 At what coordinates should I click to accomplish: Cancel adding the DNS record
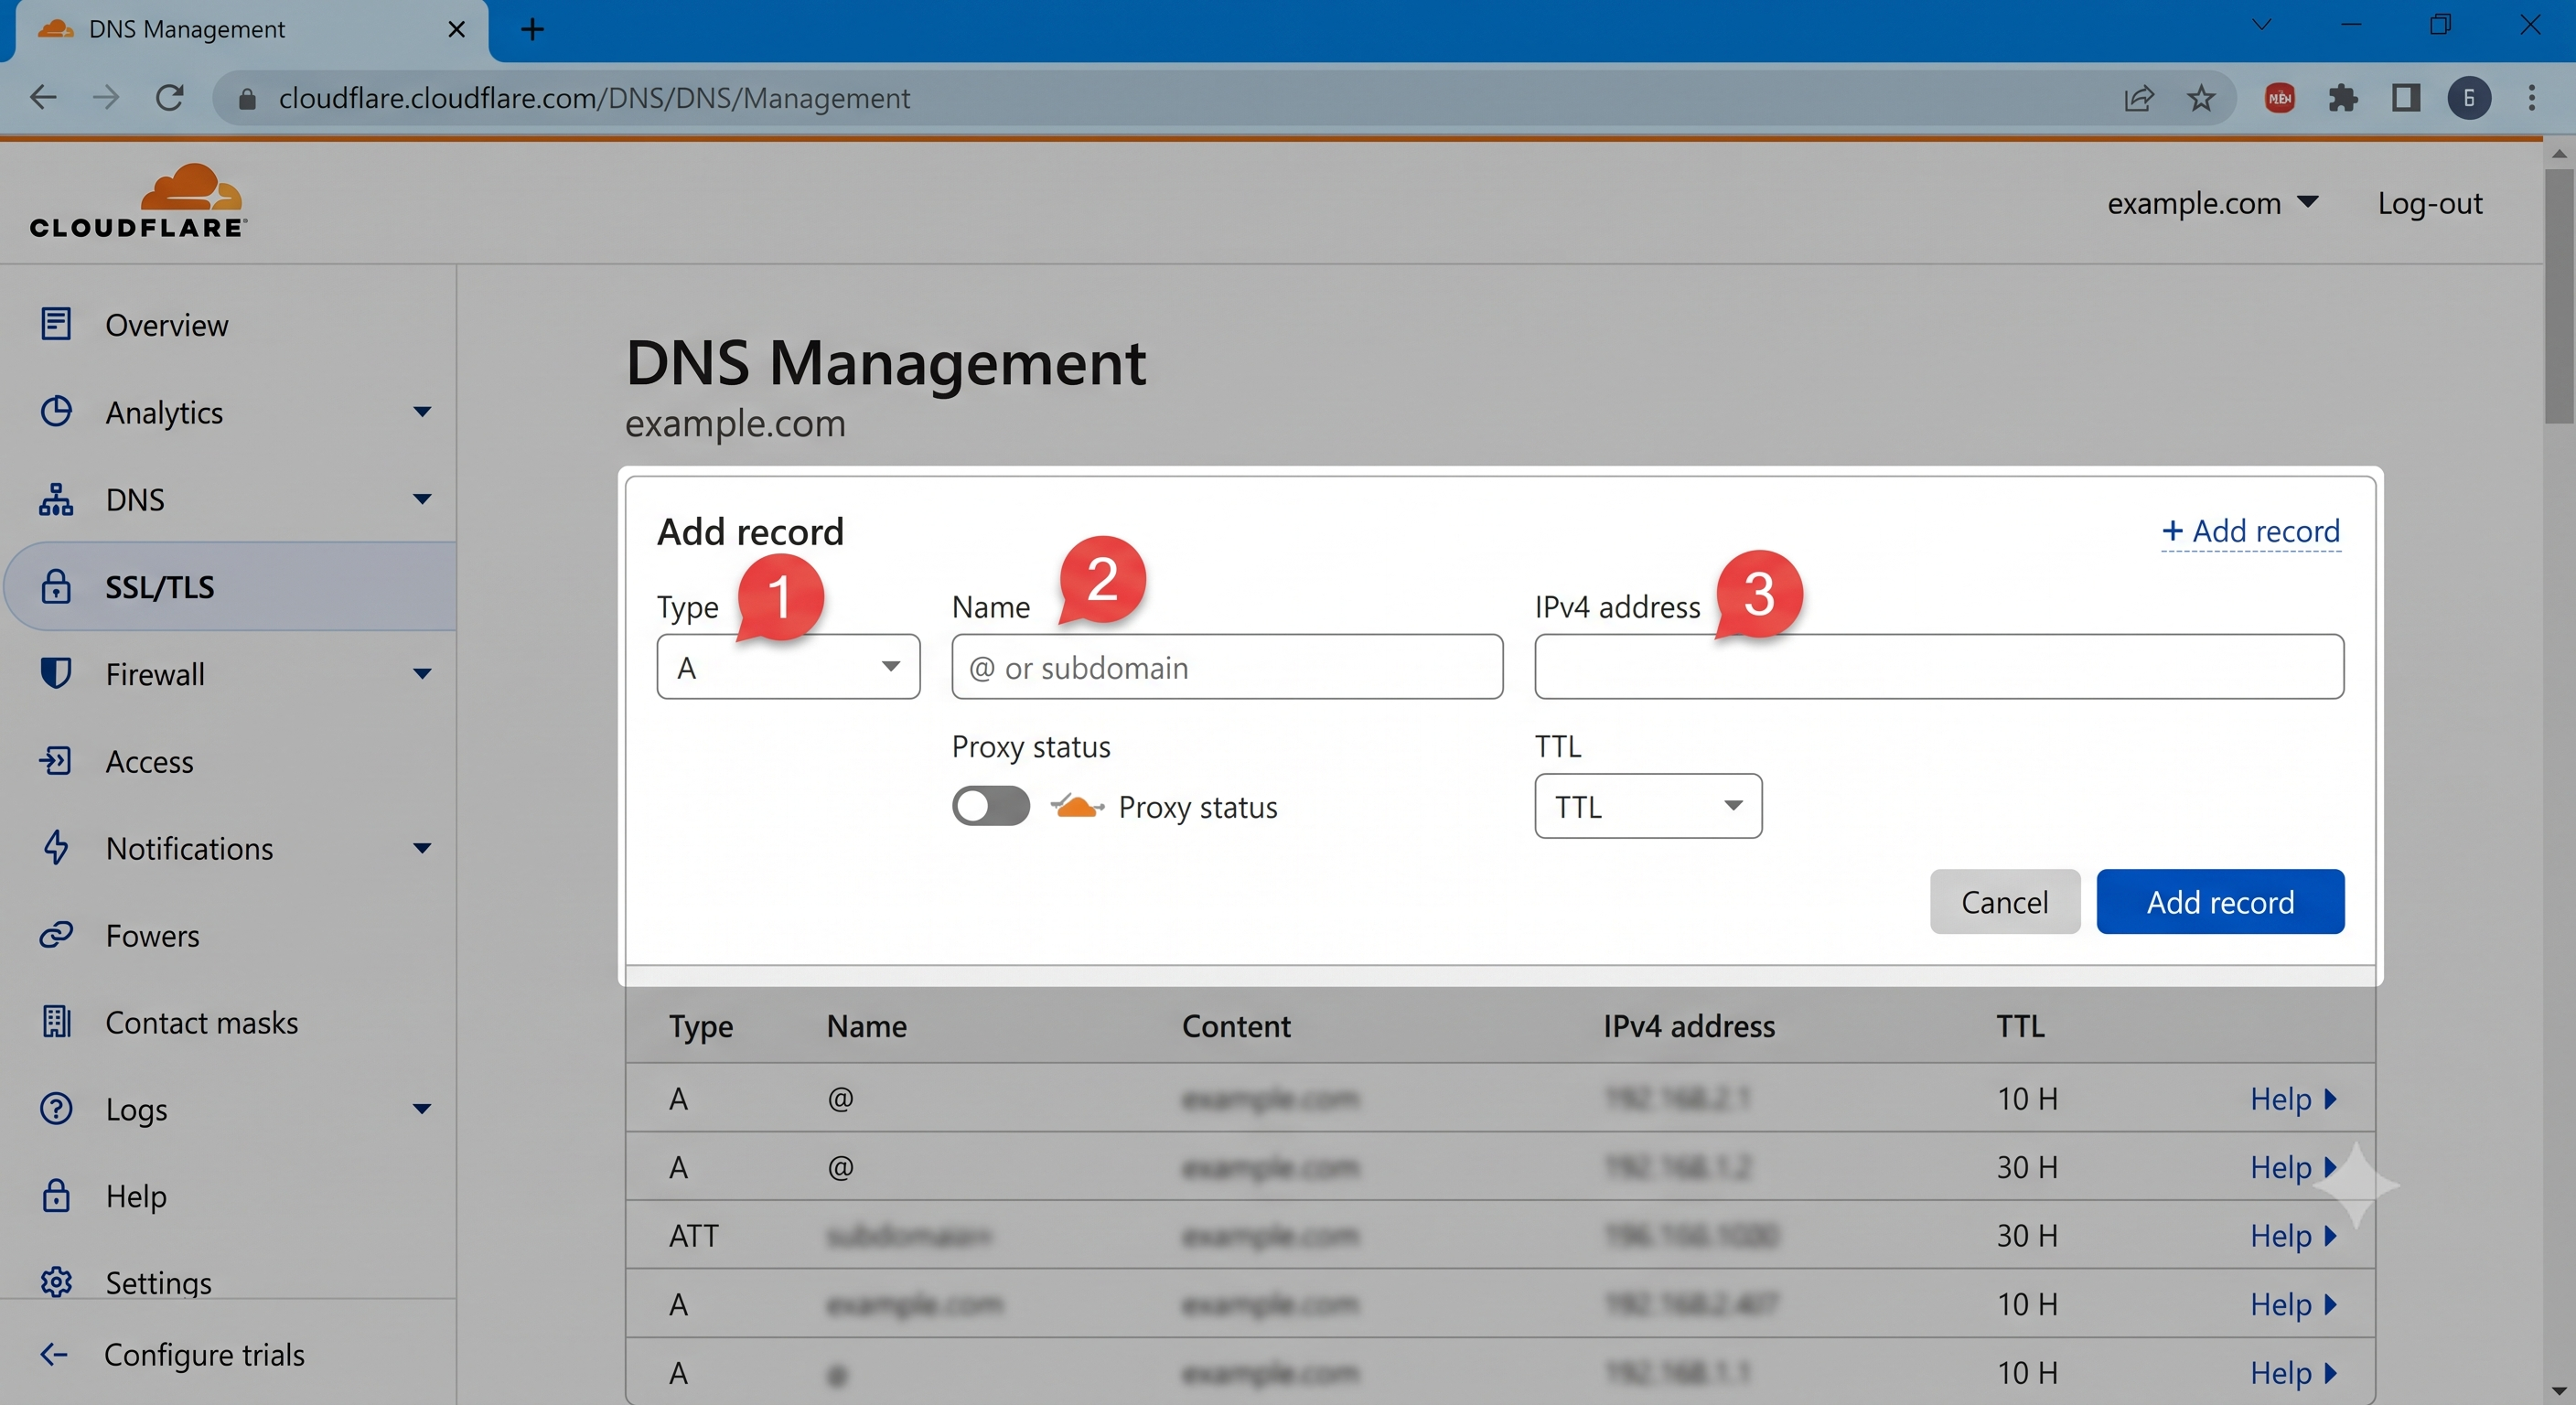2004,902
